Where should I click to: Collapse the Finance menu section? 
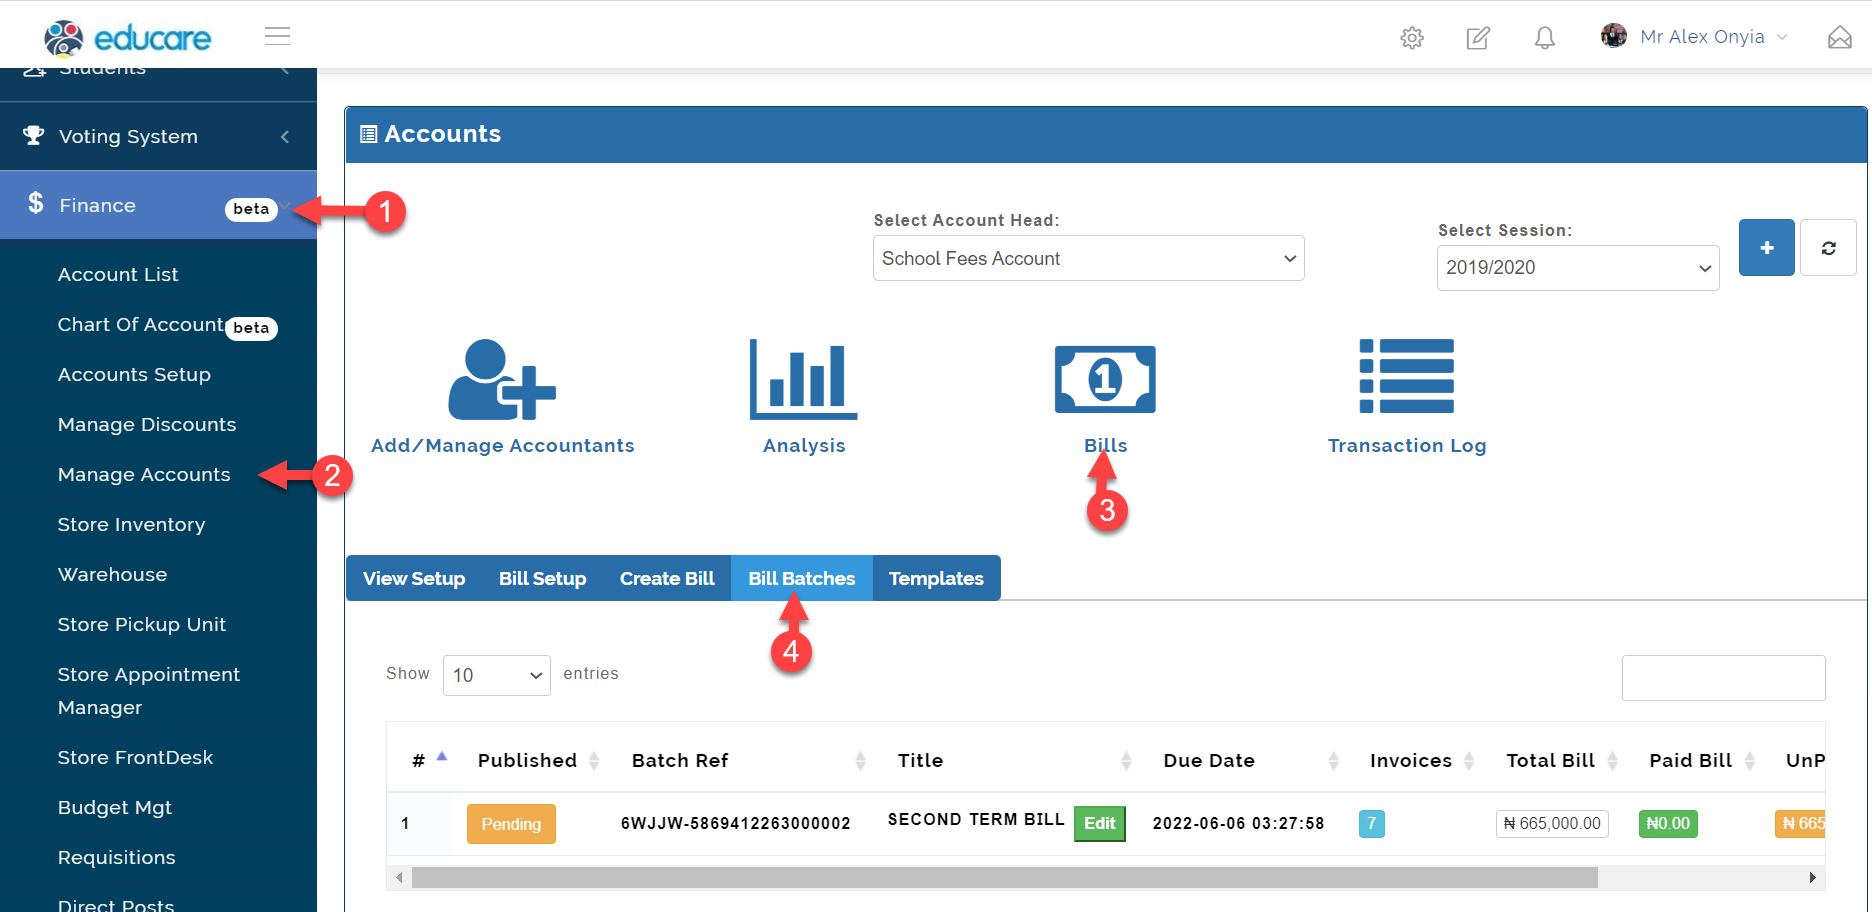coord(285,206)
